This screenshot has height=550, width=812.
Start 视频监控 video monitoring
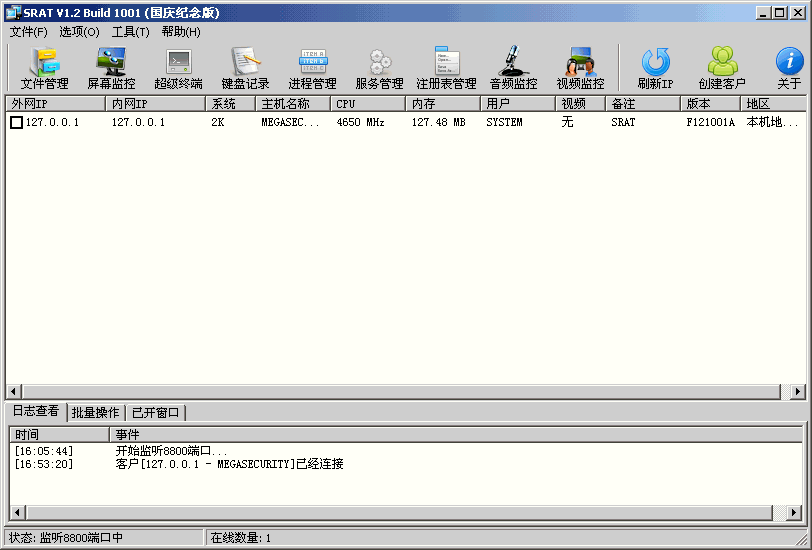(580, 68)
